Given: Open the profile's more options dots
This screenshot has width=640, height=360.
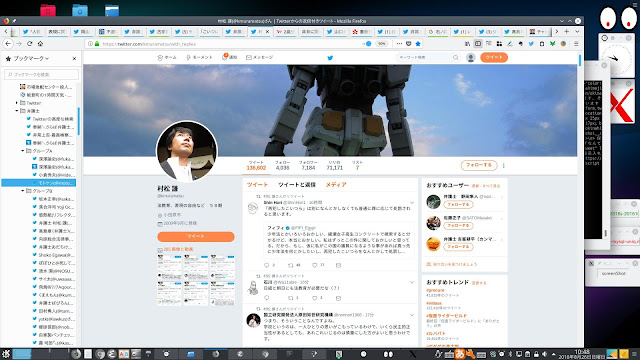Looking at the screenshot, I should pos(504,166).
